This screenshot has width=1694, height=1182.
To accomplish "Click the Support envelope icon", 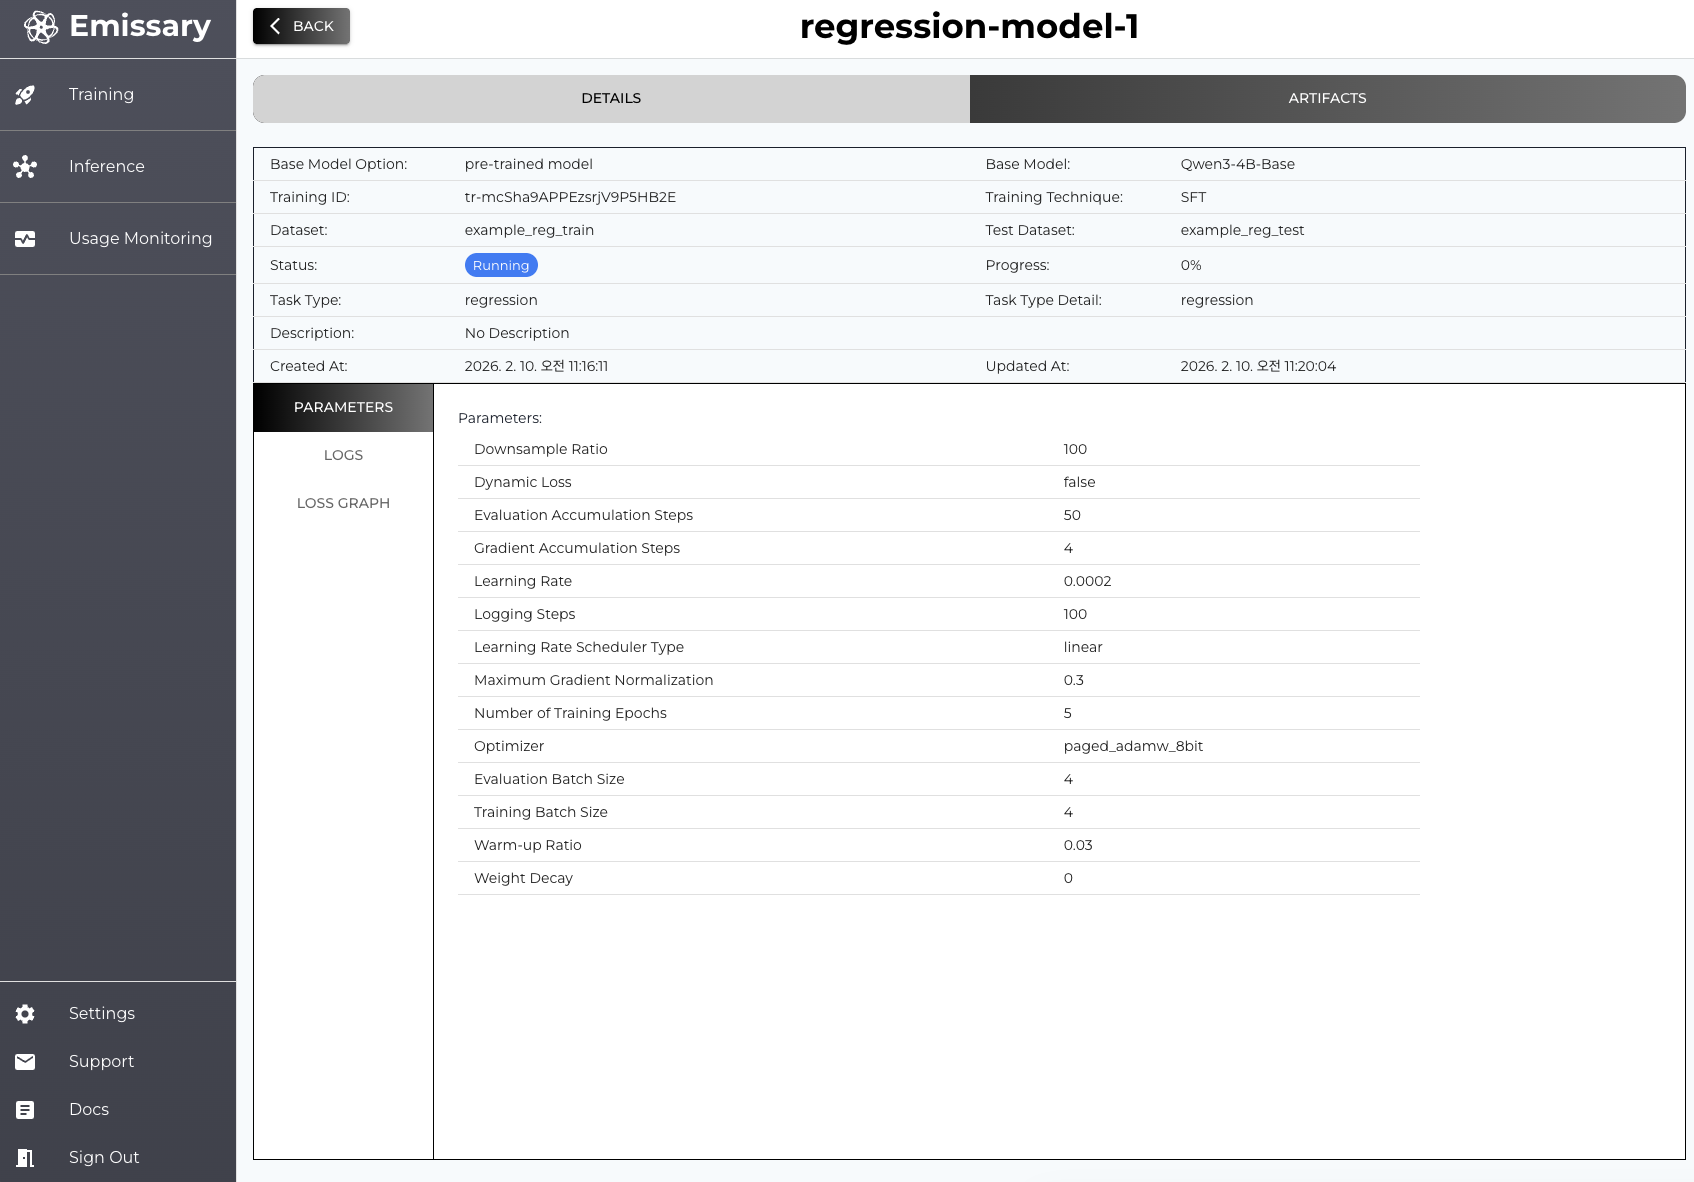I will click(x=24, y=1061).
